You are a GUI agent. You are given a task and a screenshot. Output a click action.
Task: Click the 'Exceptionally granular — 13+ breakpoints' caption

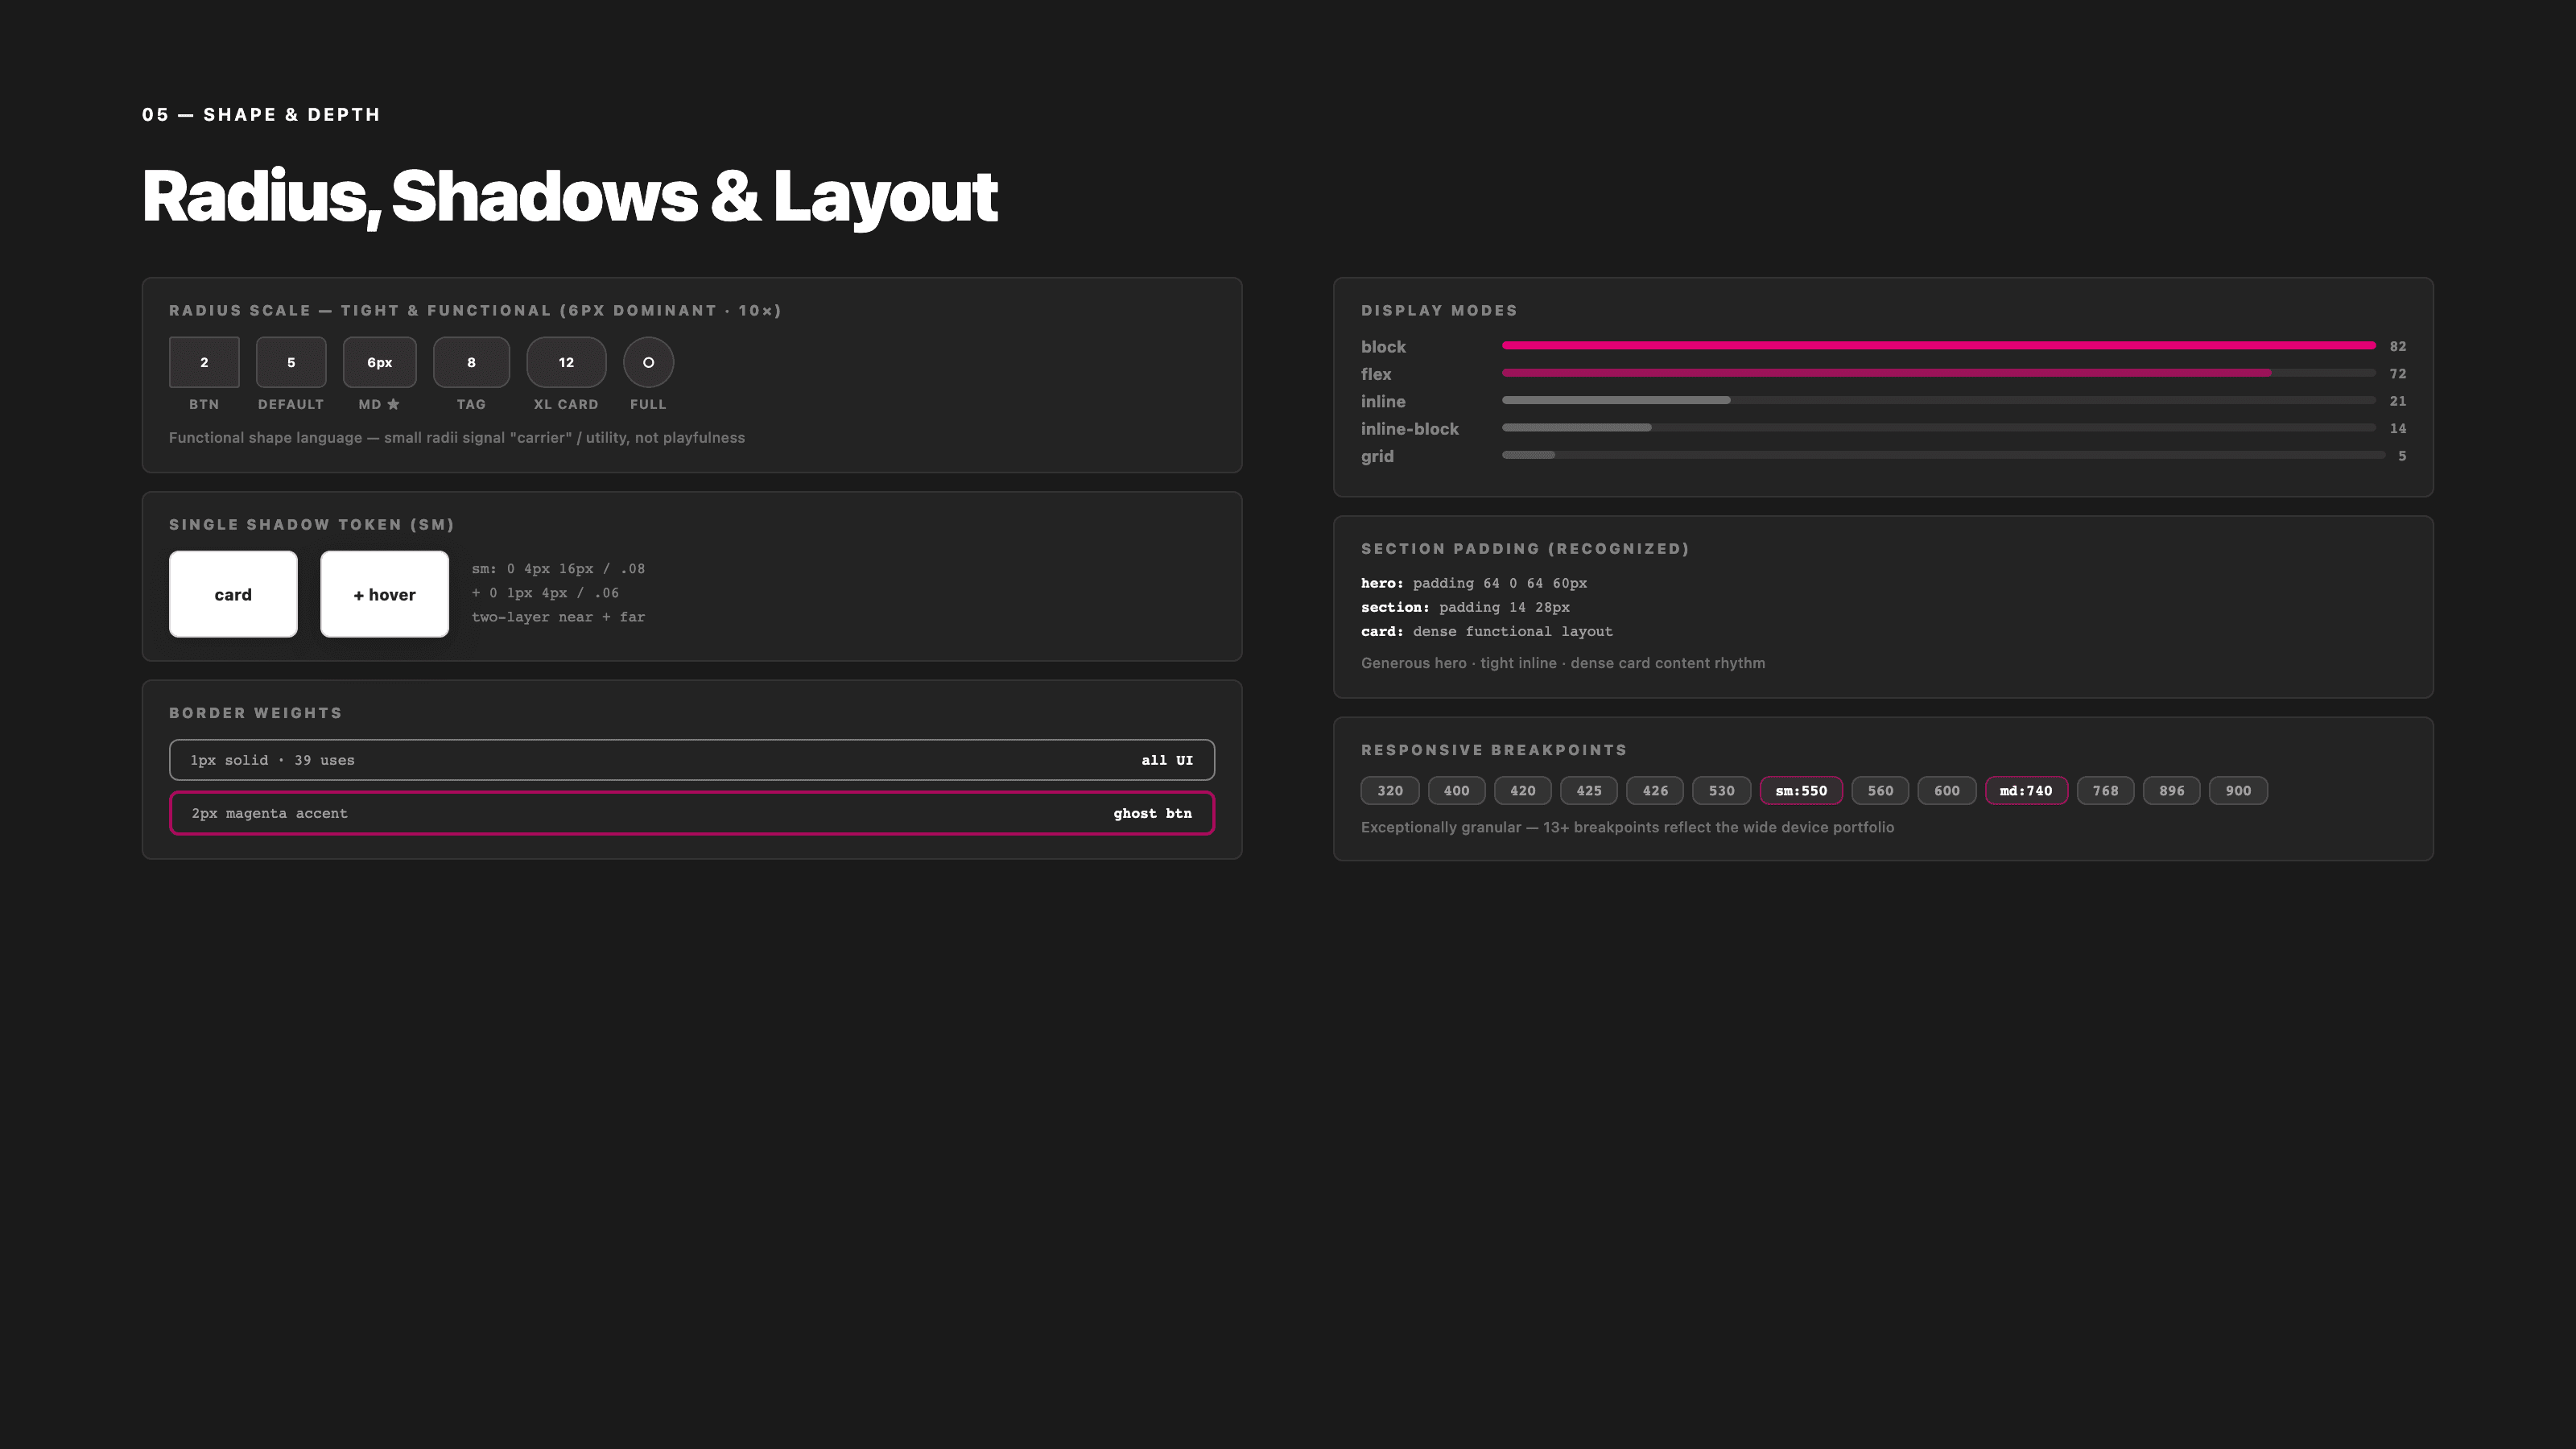pos(1627,827)
